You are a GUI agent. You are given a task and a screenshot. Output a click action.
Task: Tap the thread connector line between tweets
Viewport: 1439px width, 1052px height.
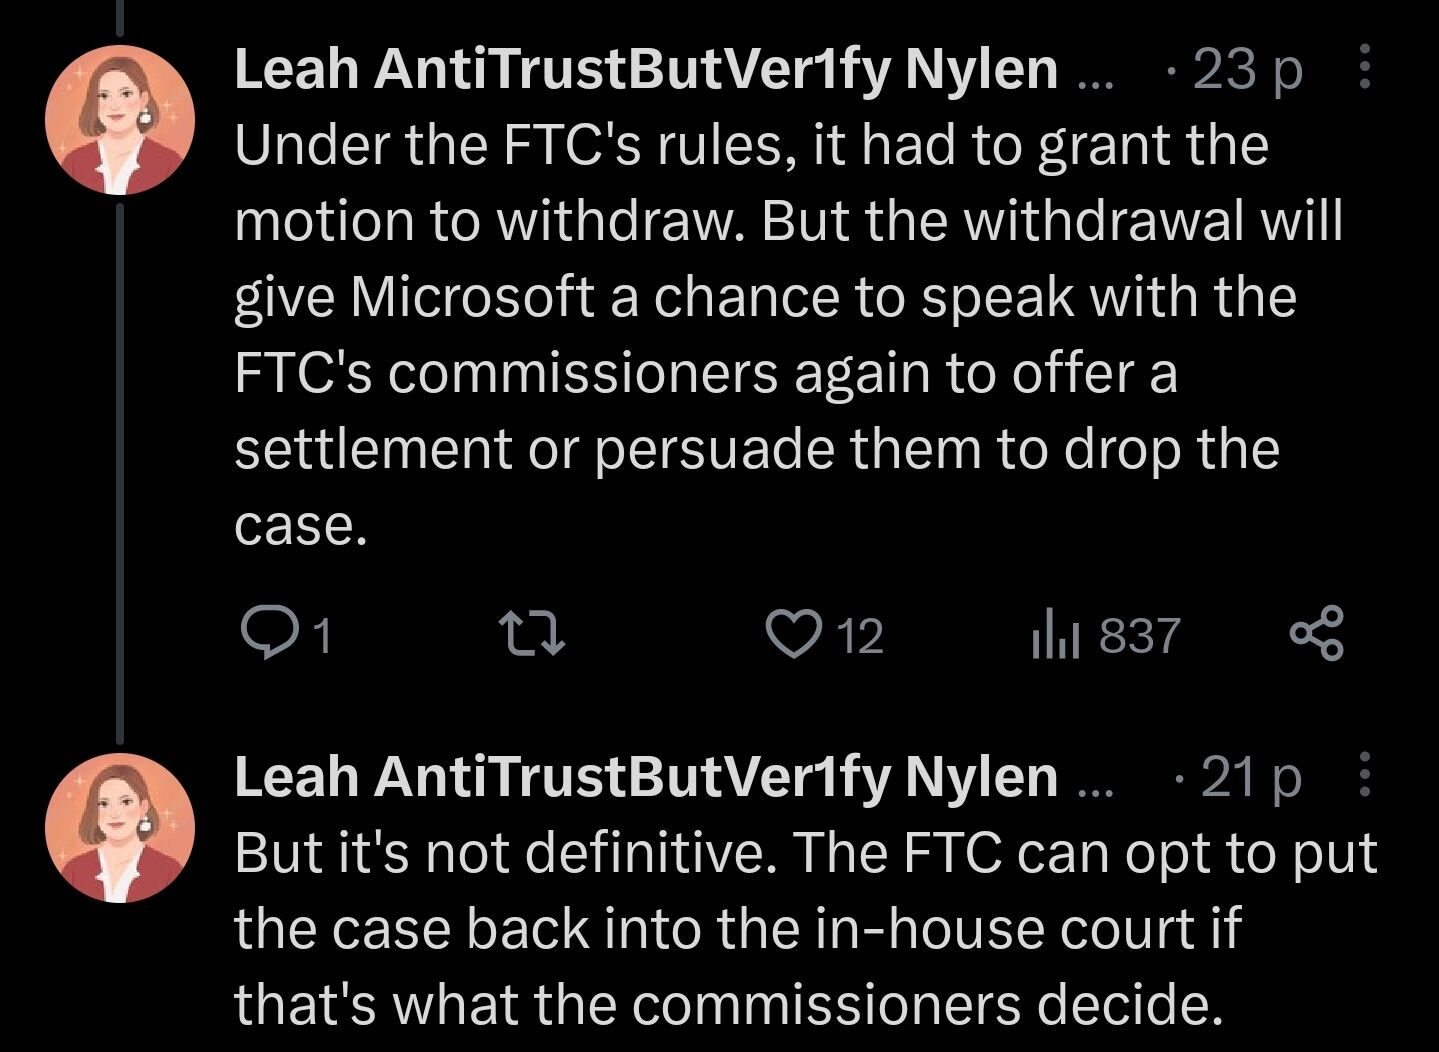120,473
